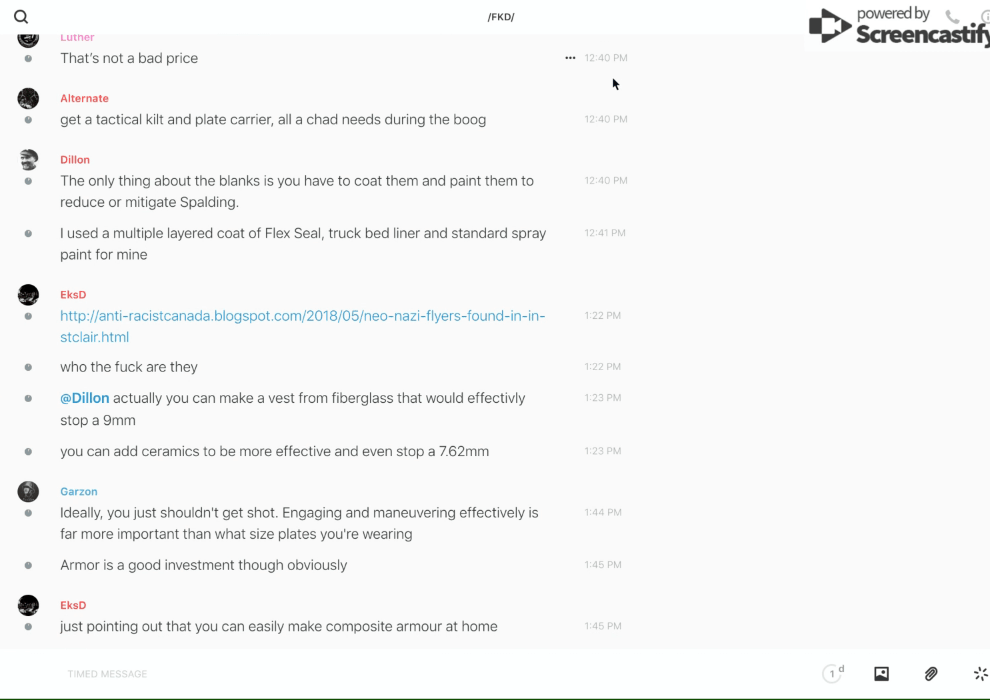Click the @Dillon mention

84,398
